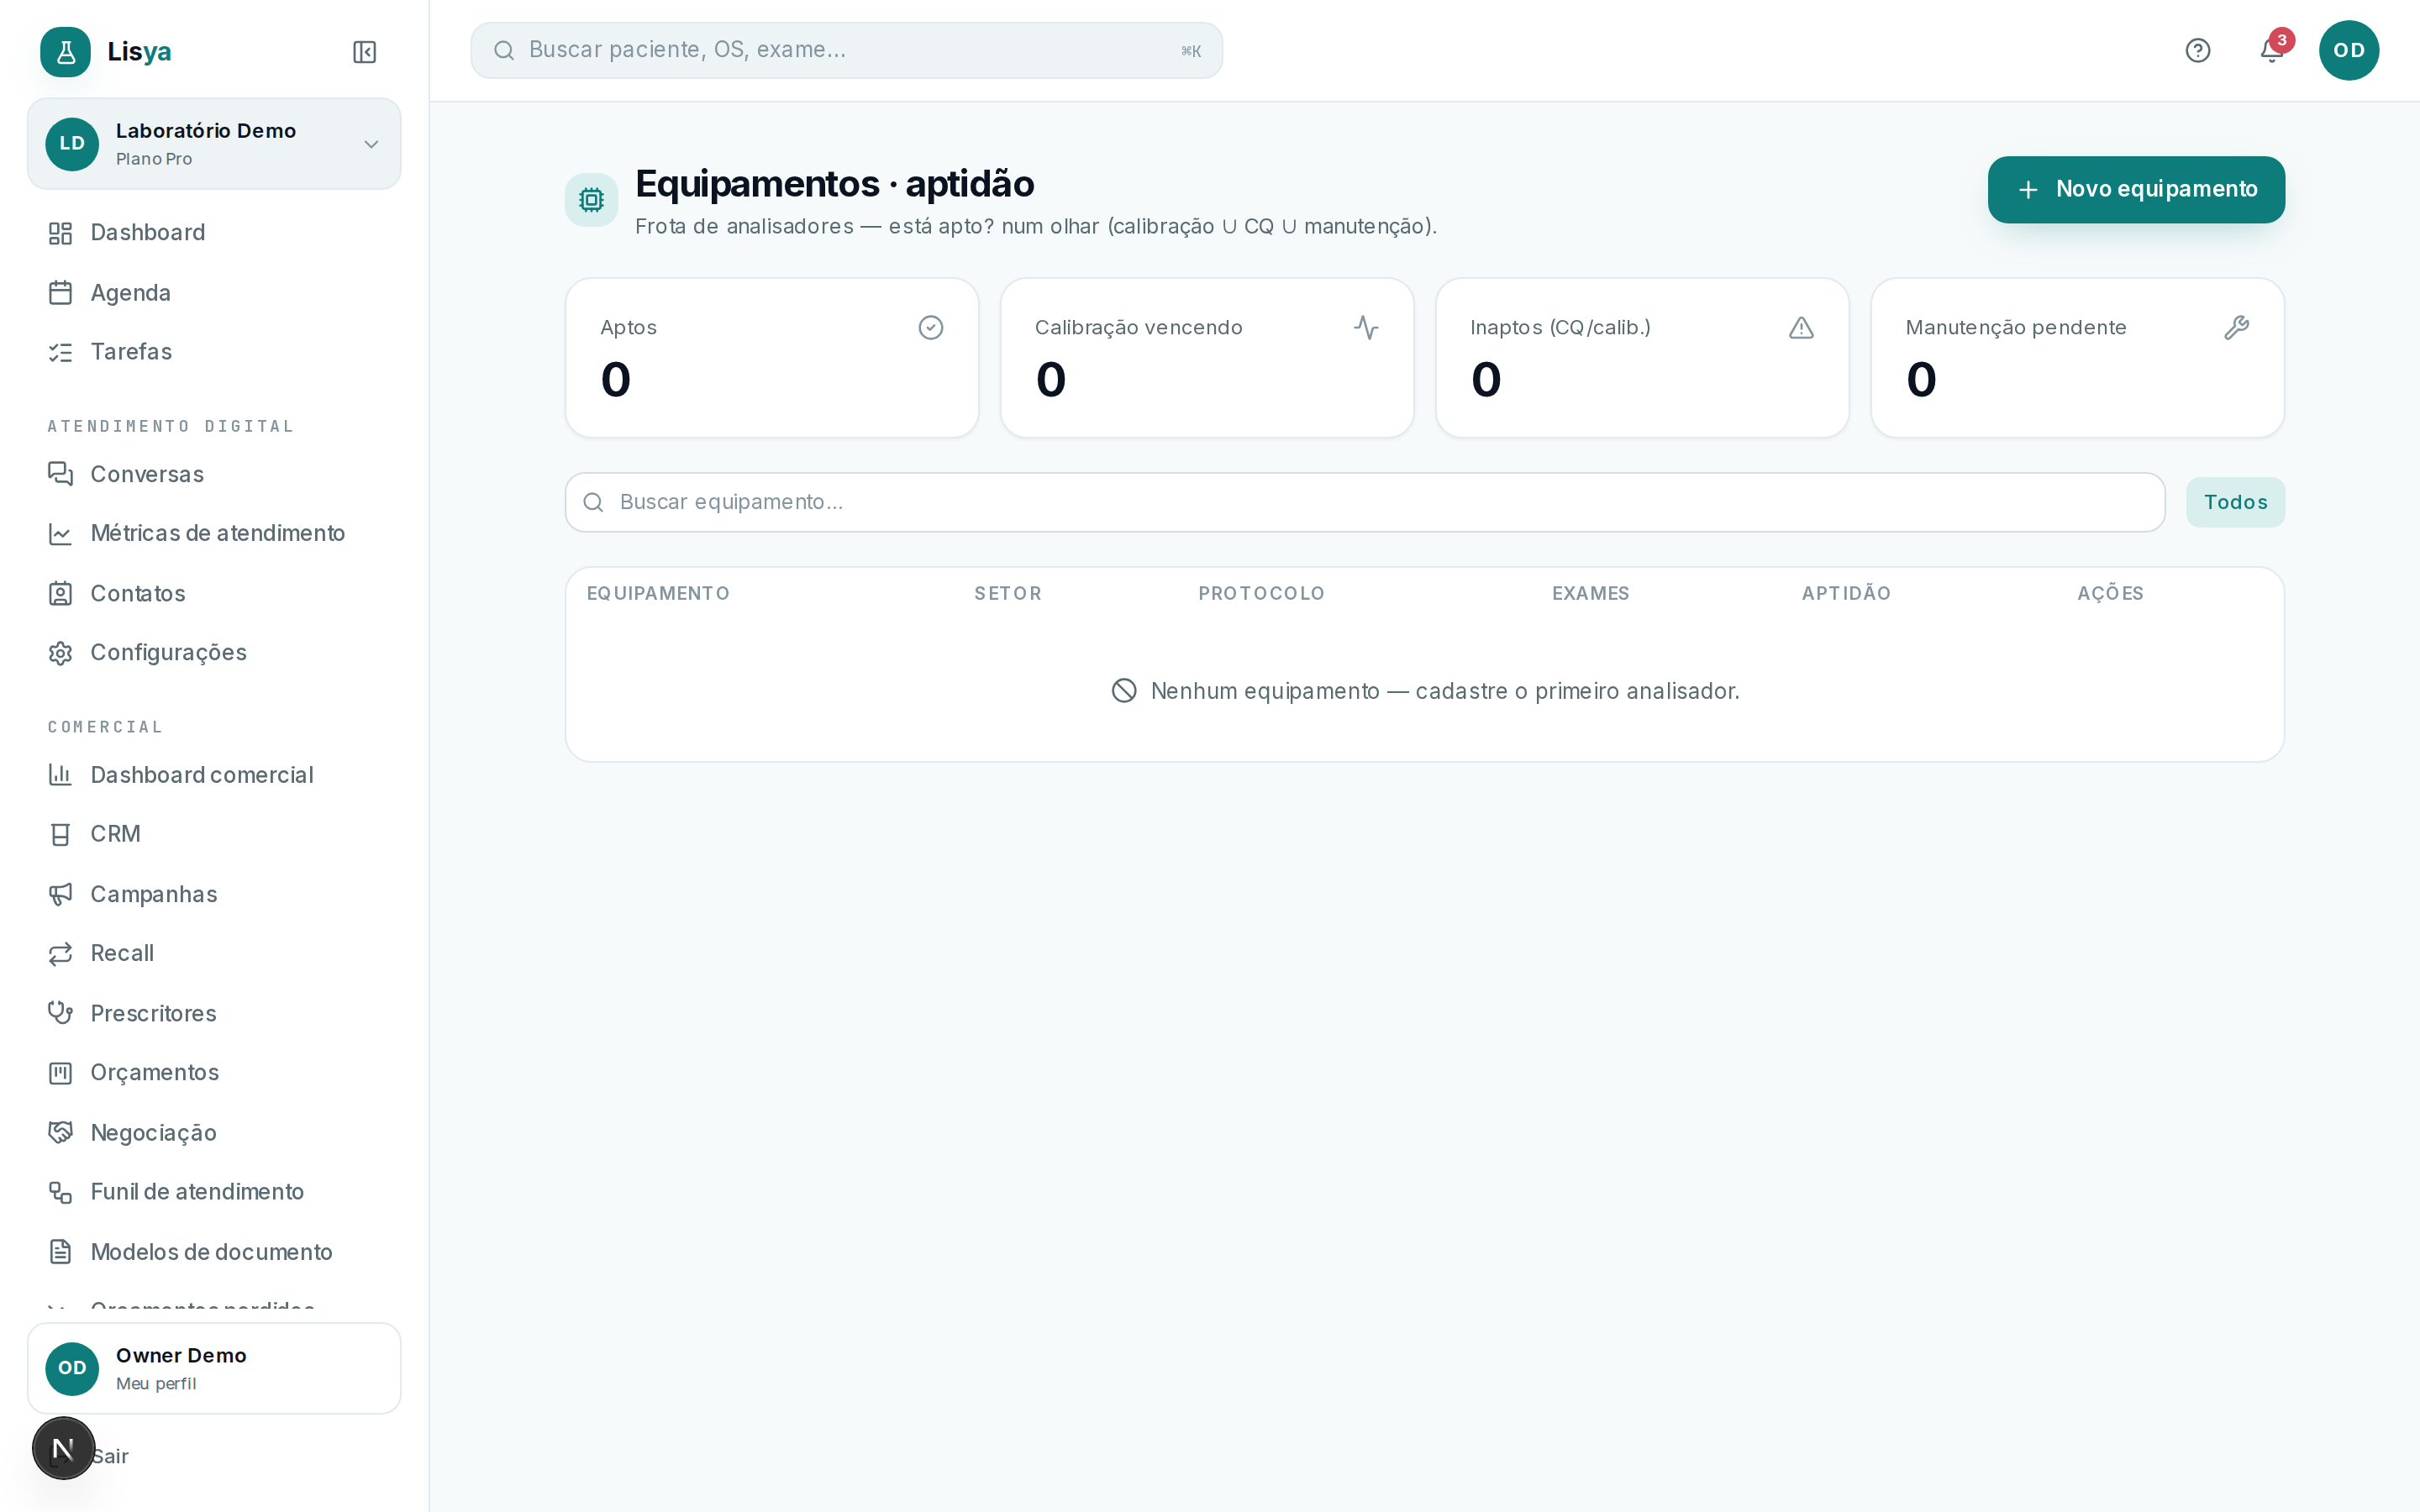Click the Modelos de documento file icon
The image size is (2420, 1512).
[61, 1252]
